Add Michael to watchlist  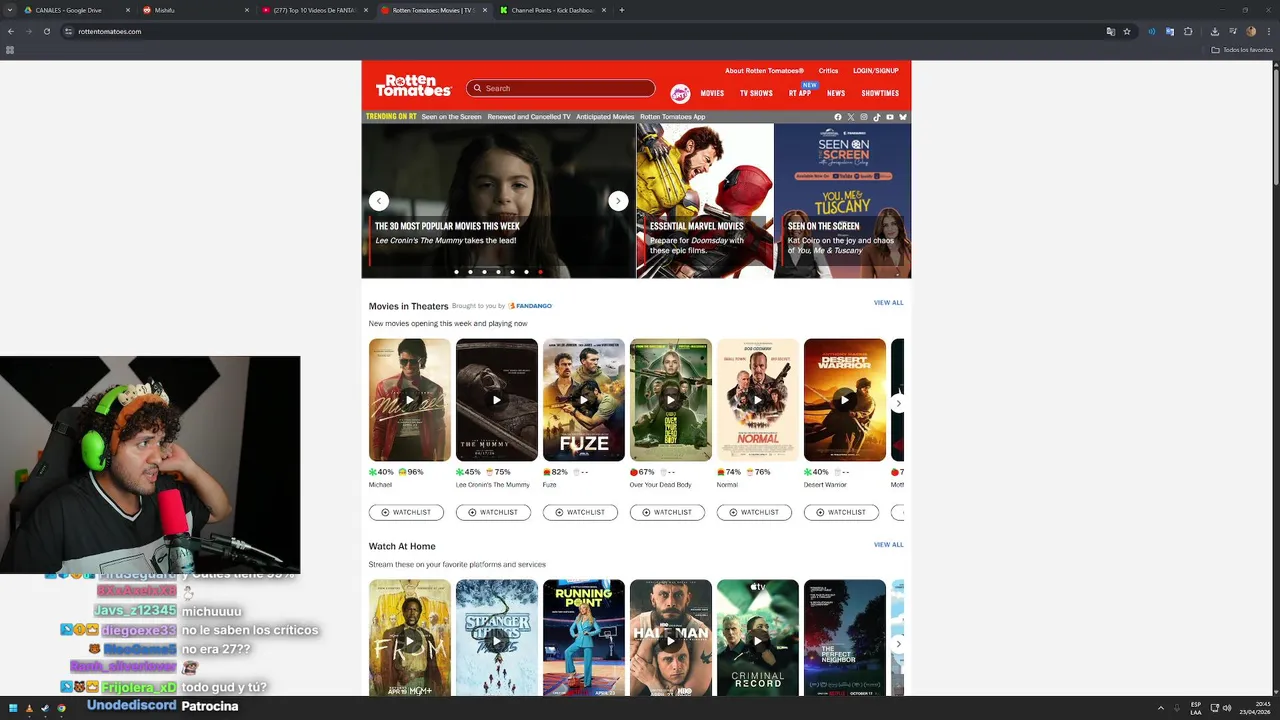coord(406,512)
